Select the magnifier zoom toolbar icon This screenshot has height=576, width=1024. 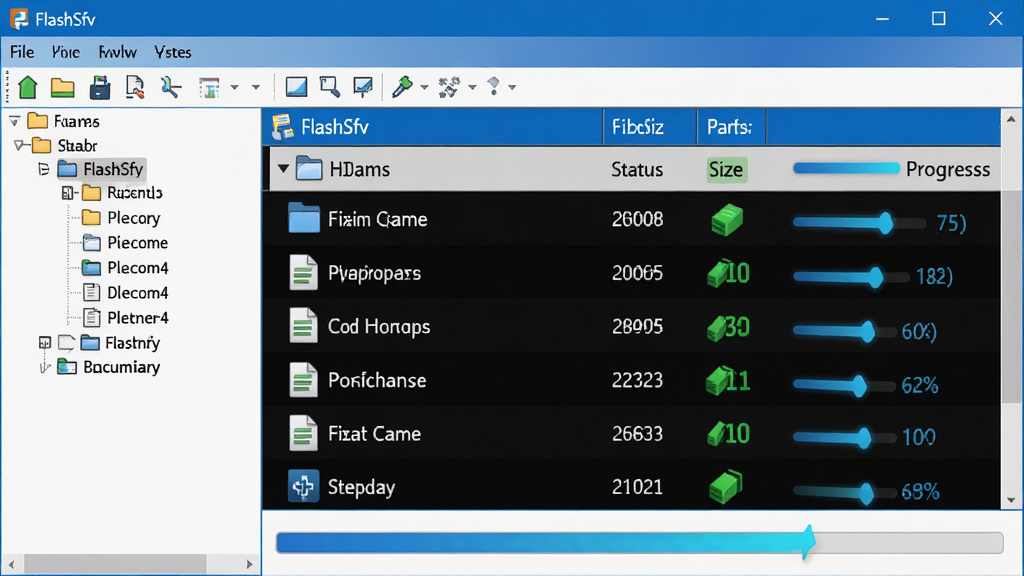[x=330, y=87]
